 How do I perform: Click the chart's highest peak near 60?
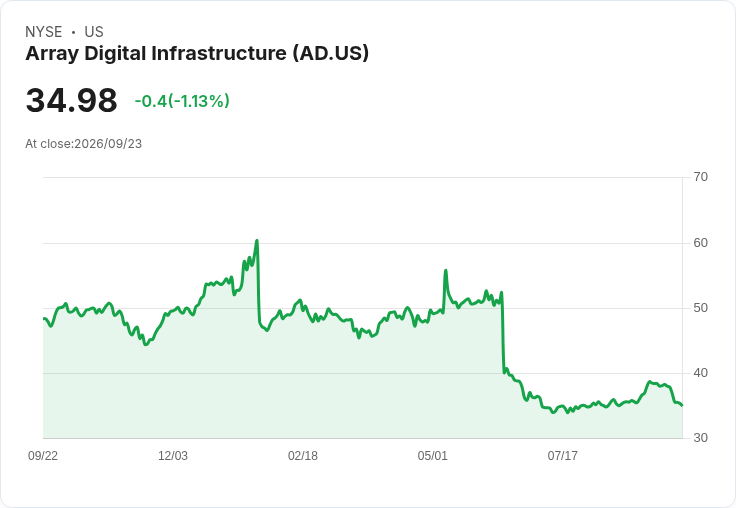tap(257, 241)
